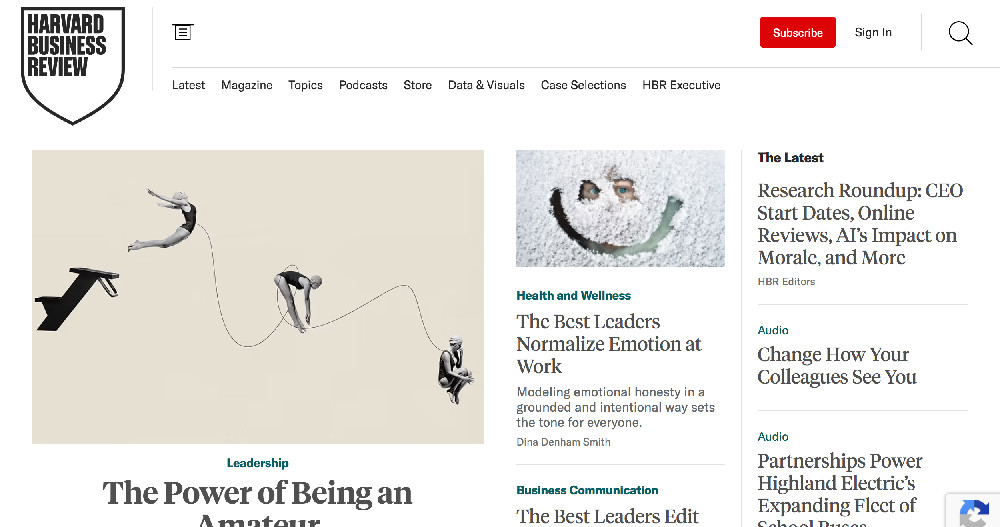1000x527 pixels.
Task: Open the Magazine menu item
Action: pos(246,85)
